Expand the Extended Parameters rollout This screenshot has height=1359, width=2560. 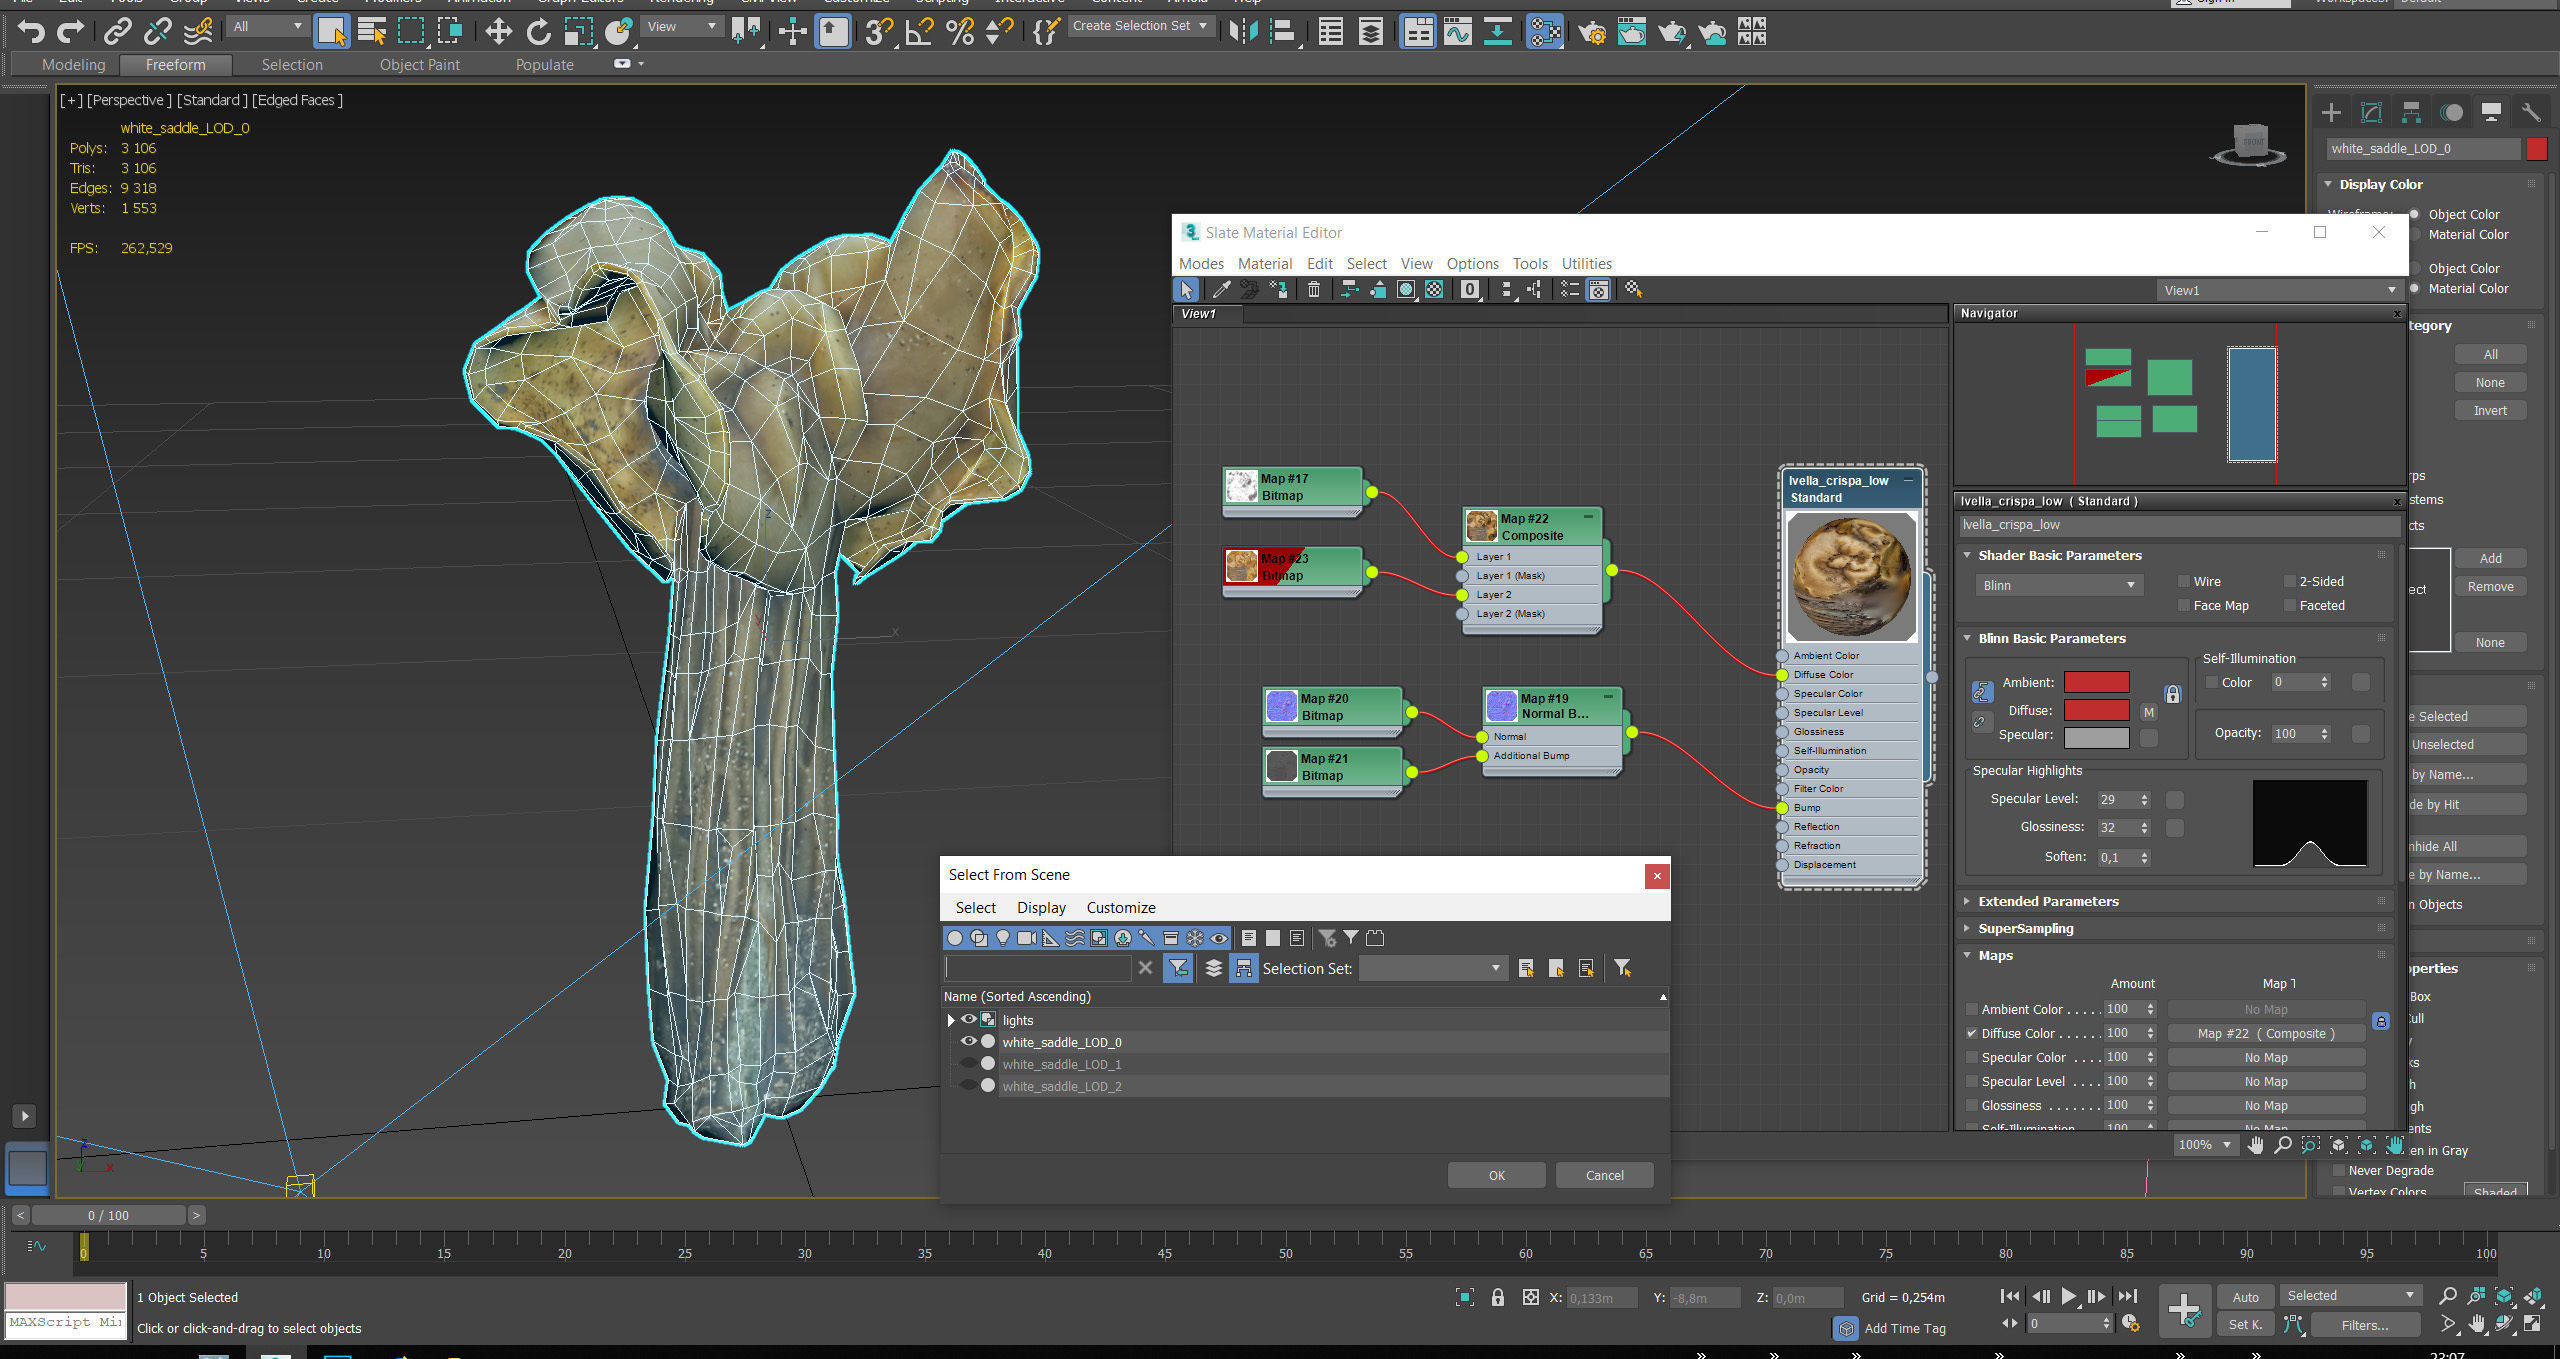point(2048,901)
